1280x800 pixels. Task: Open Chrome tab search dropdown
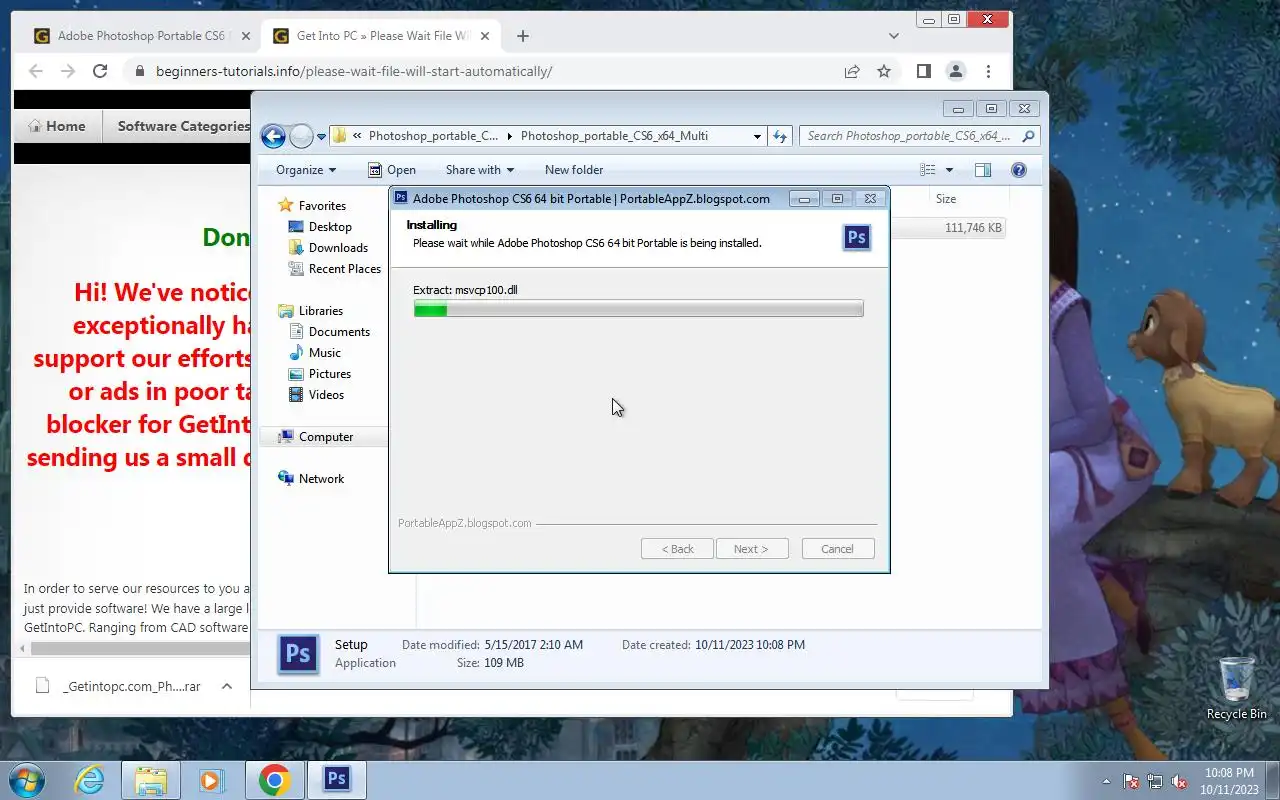[x=893, y=36]
